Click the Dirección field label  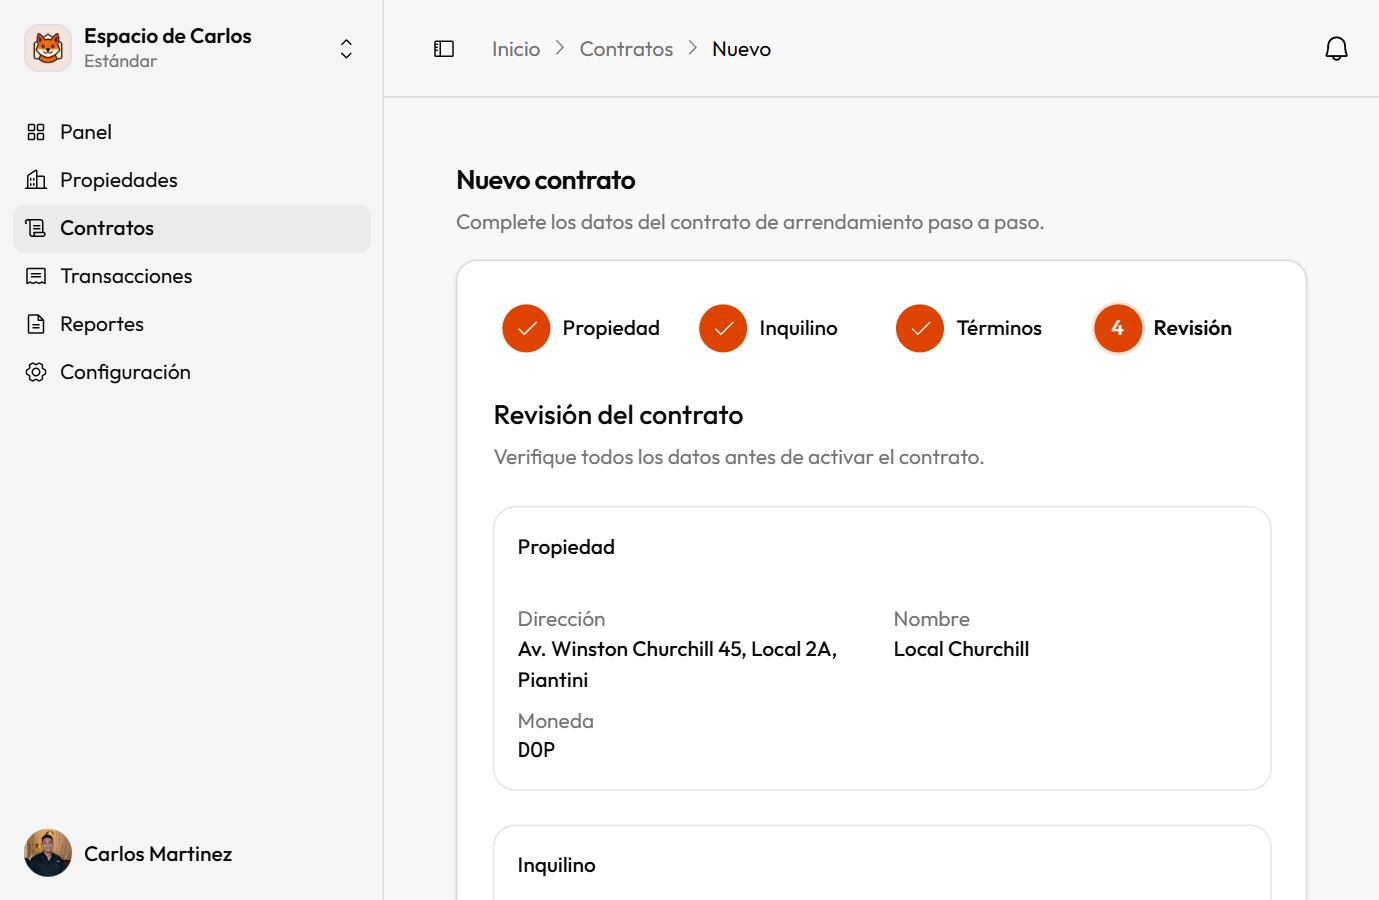point(561,619)
